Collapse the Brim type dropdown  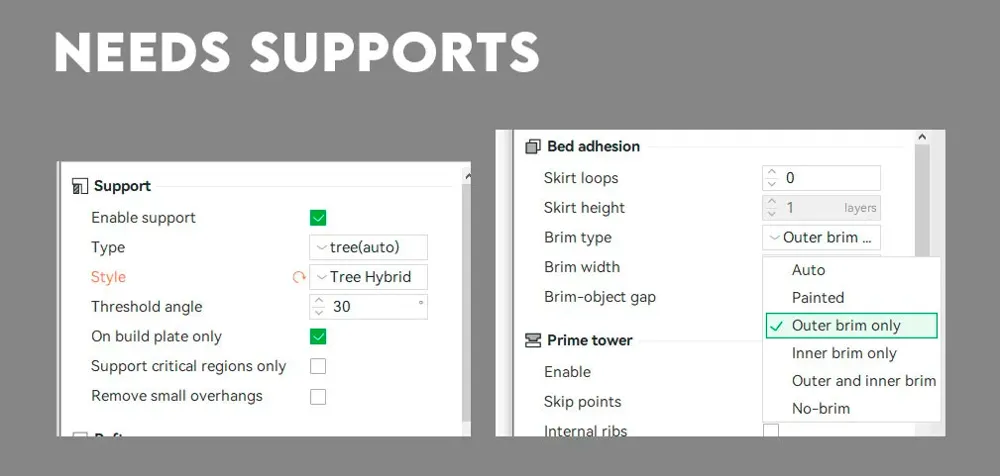click(821, 237)
